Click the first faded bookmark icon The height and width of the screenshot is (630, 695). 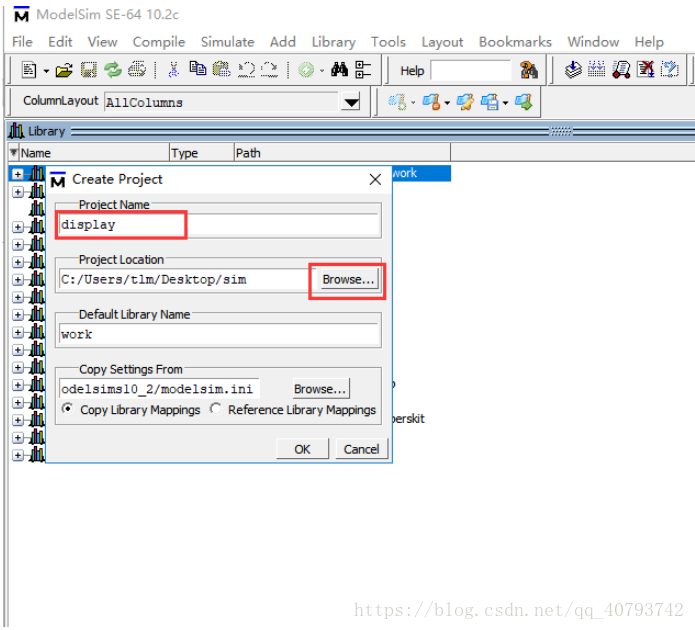click(x=398, y=102)
